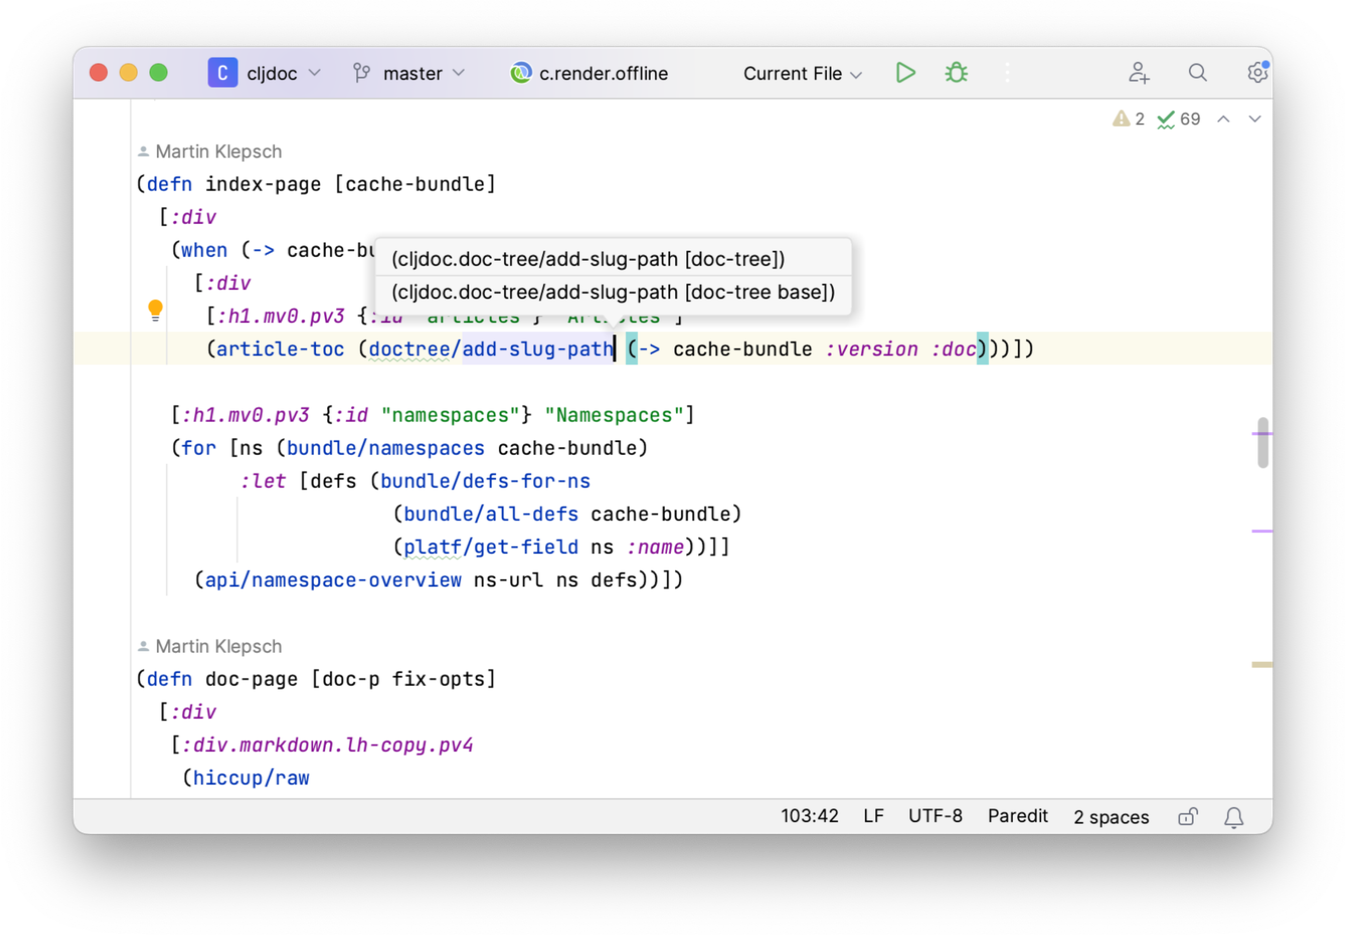The height and width of the screenshot is (935, 1346).
Task: Go to next highlighted problem arrow
Action: 1254,119
